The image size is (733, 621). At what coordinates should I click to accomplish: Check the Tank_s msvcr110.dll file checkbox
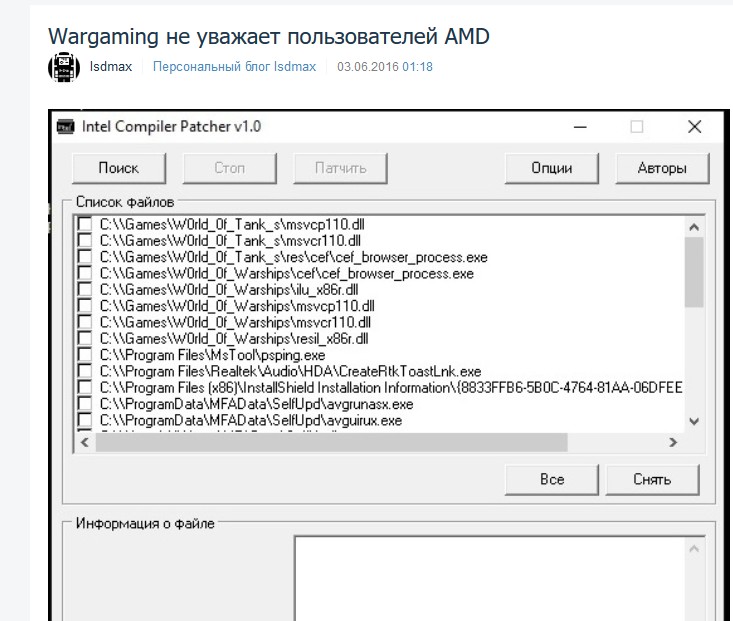85,241
